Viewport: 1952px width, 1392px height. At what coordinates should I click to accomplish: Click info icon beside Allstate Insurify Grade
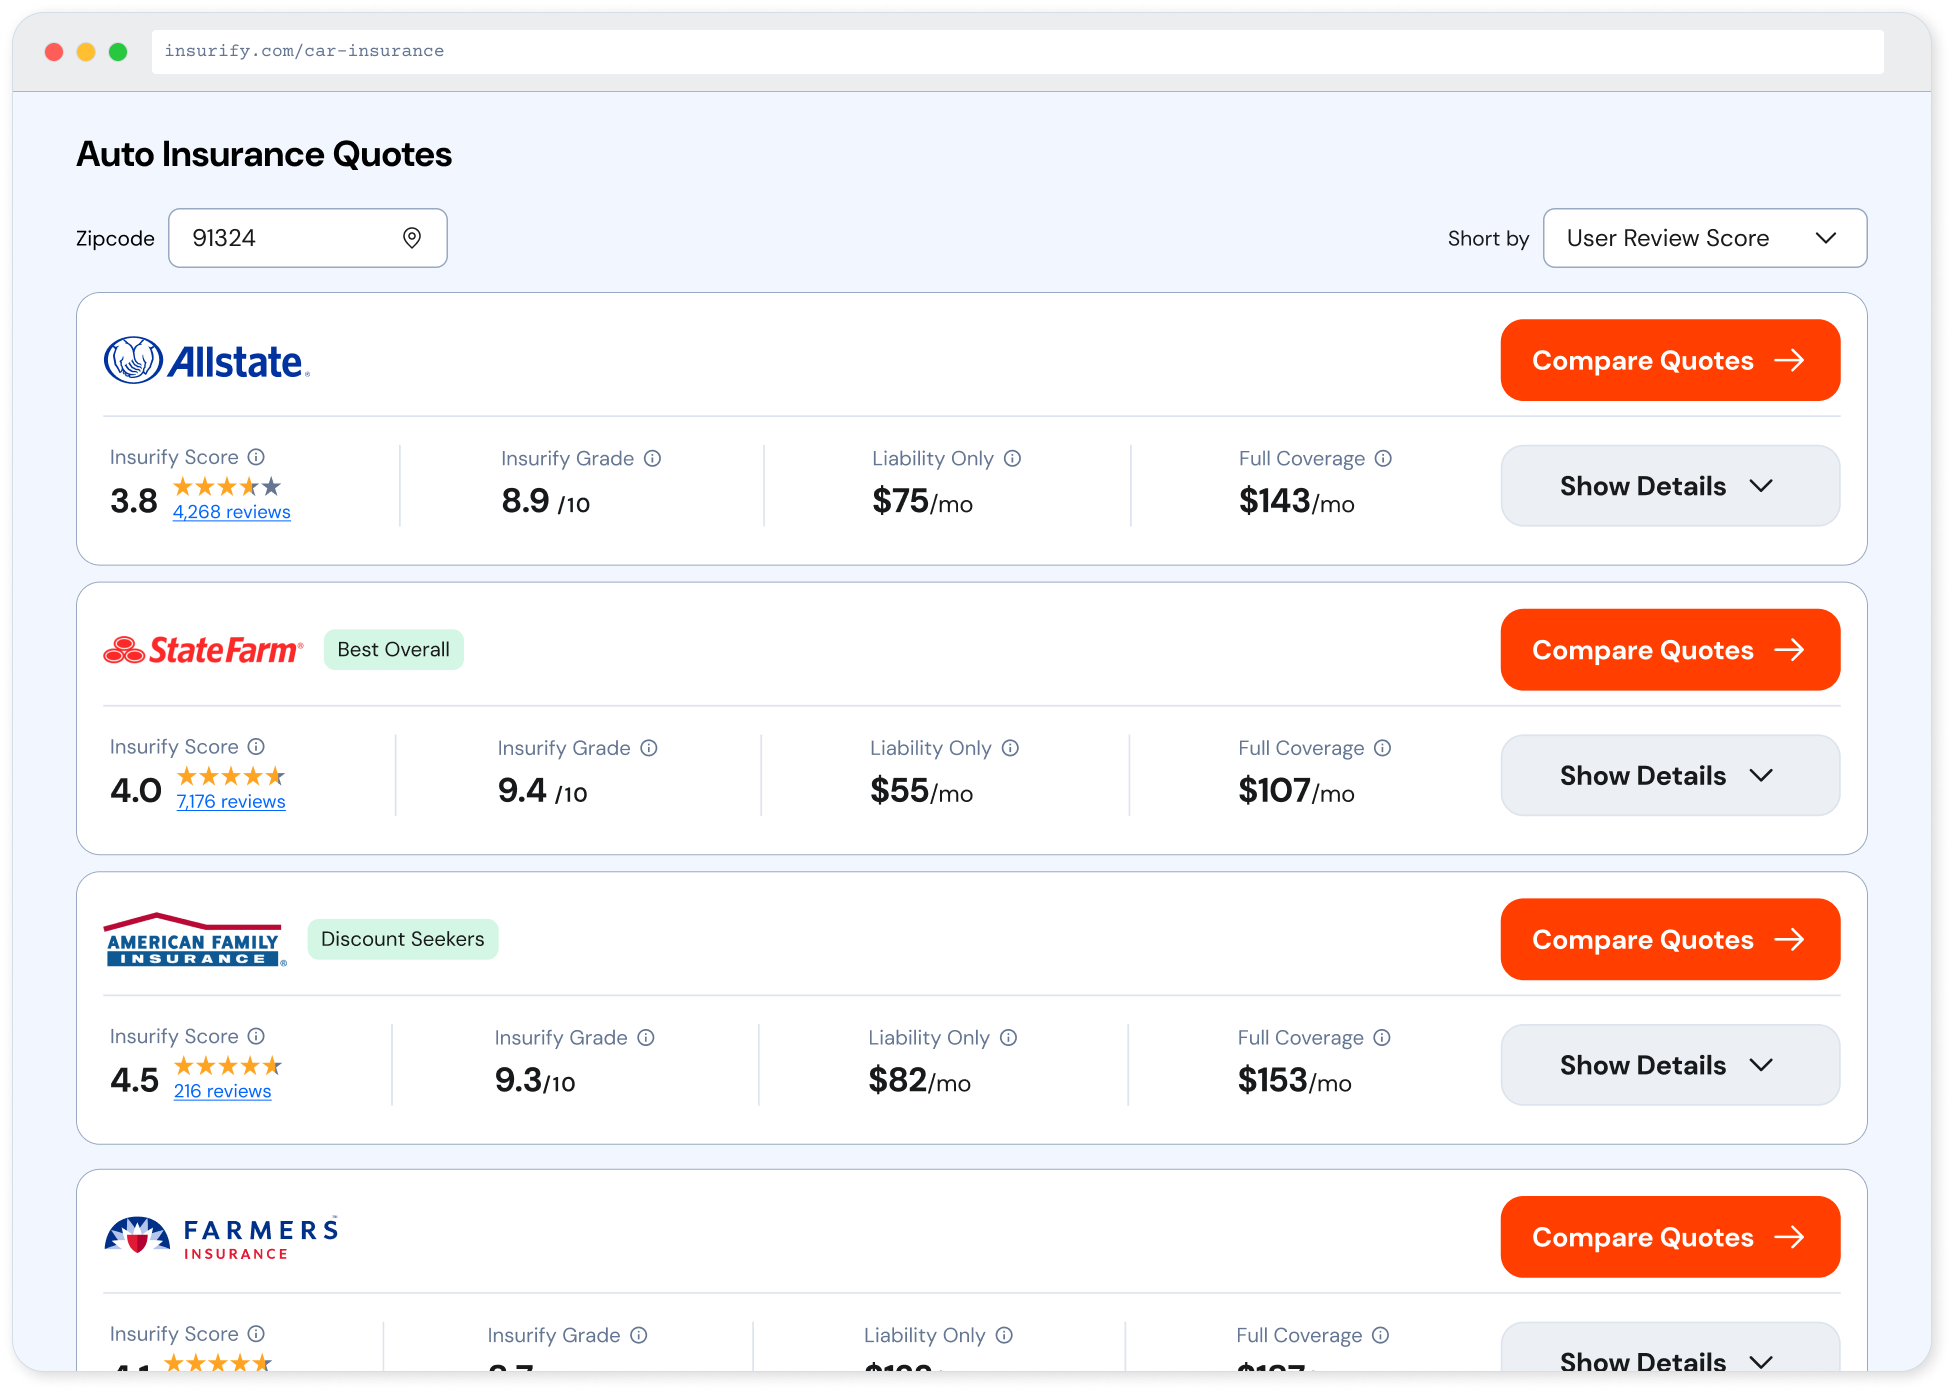tap(652, 458)
